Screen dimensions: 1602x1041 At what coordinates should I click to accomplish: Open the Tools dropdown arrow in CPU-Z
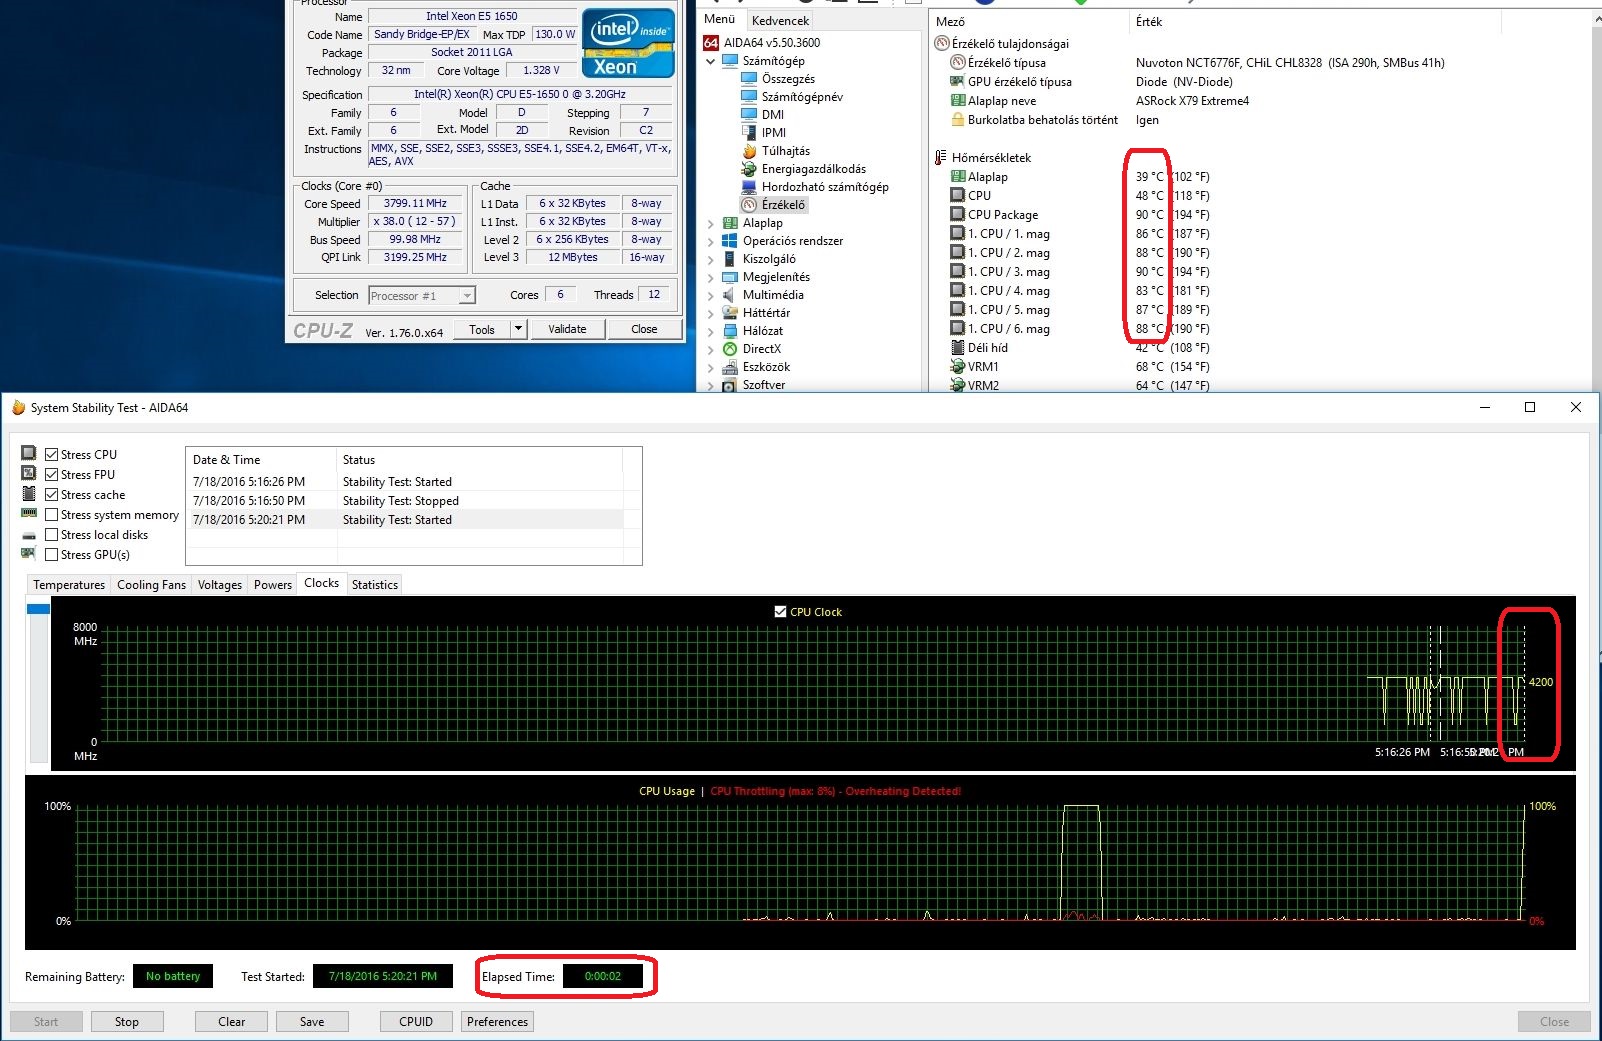(x=518, y=329)
